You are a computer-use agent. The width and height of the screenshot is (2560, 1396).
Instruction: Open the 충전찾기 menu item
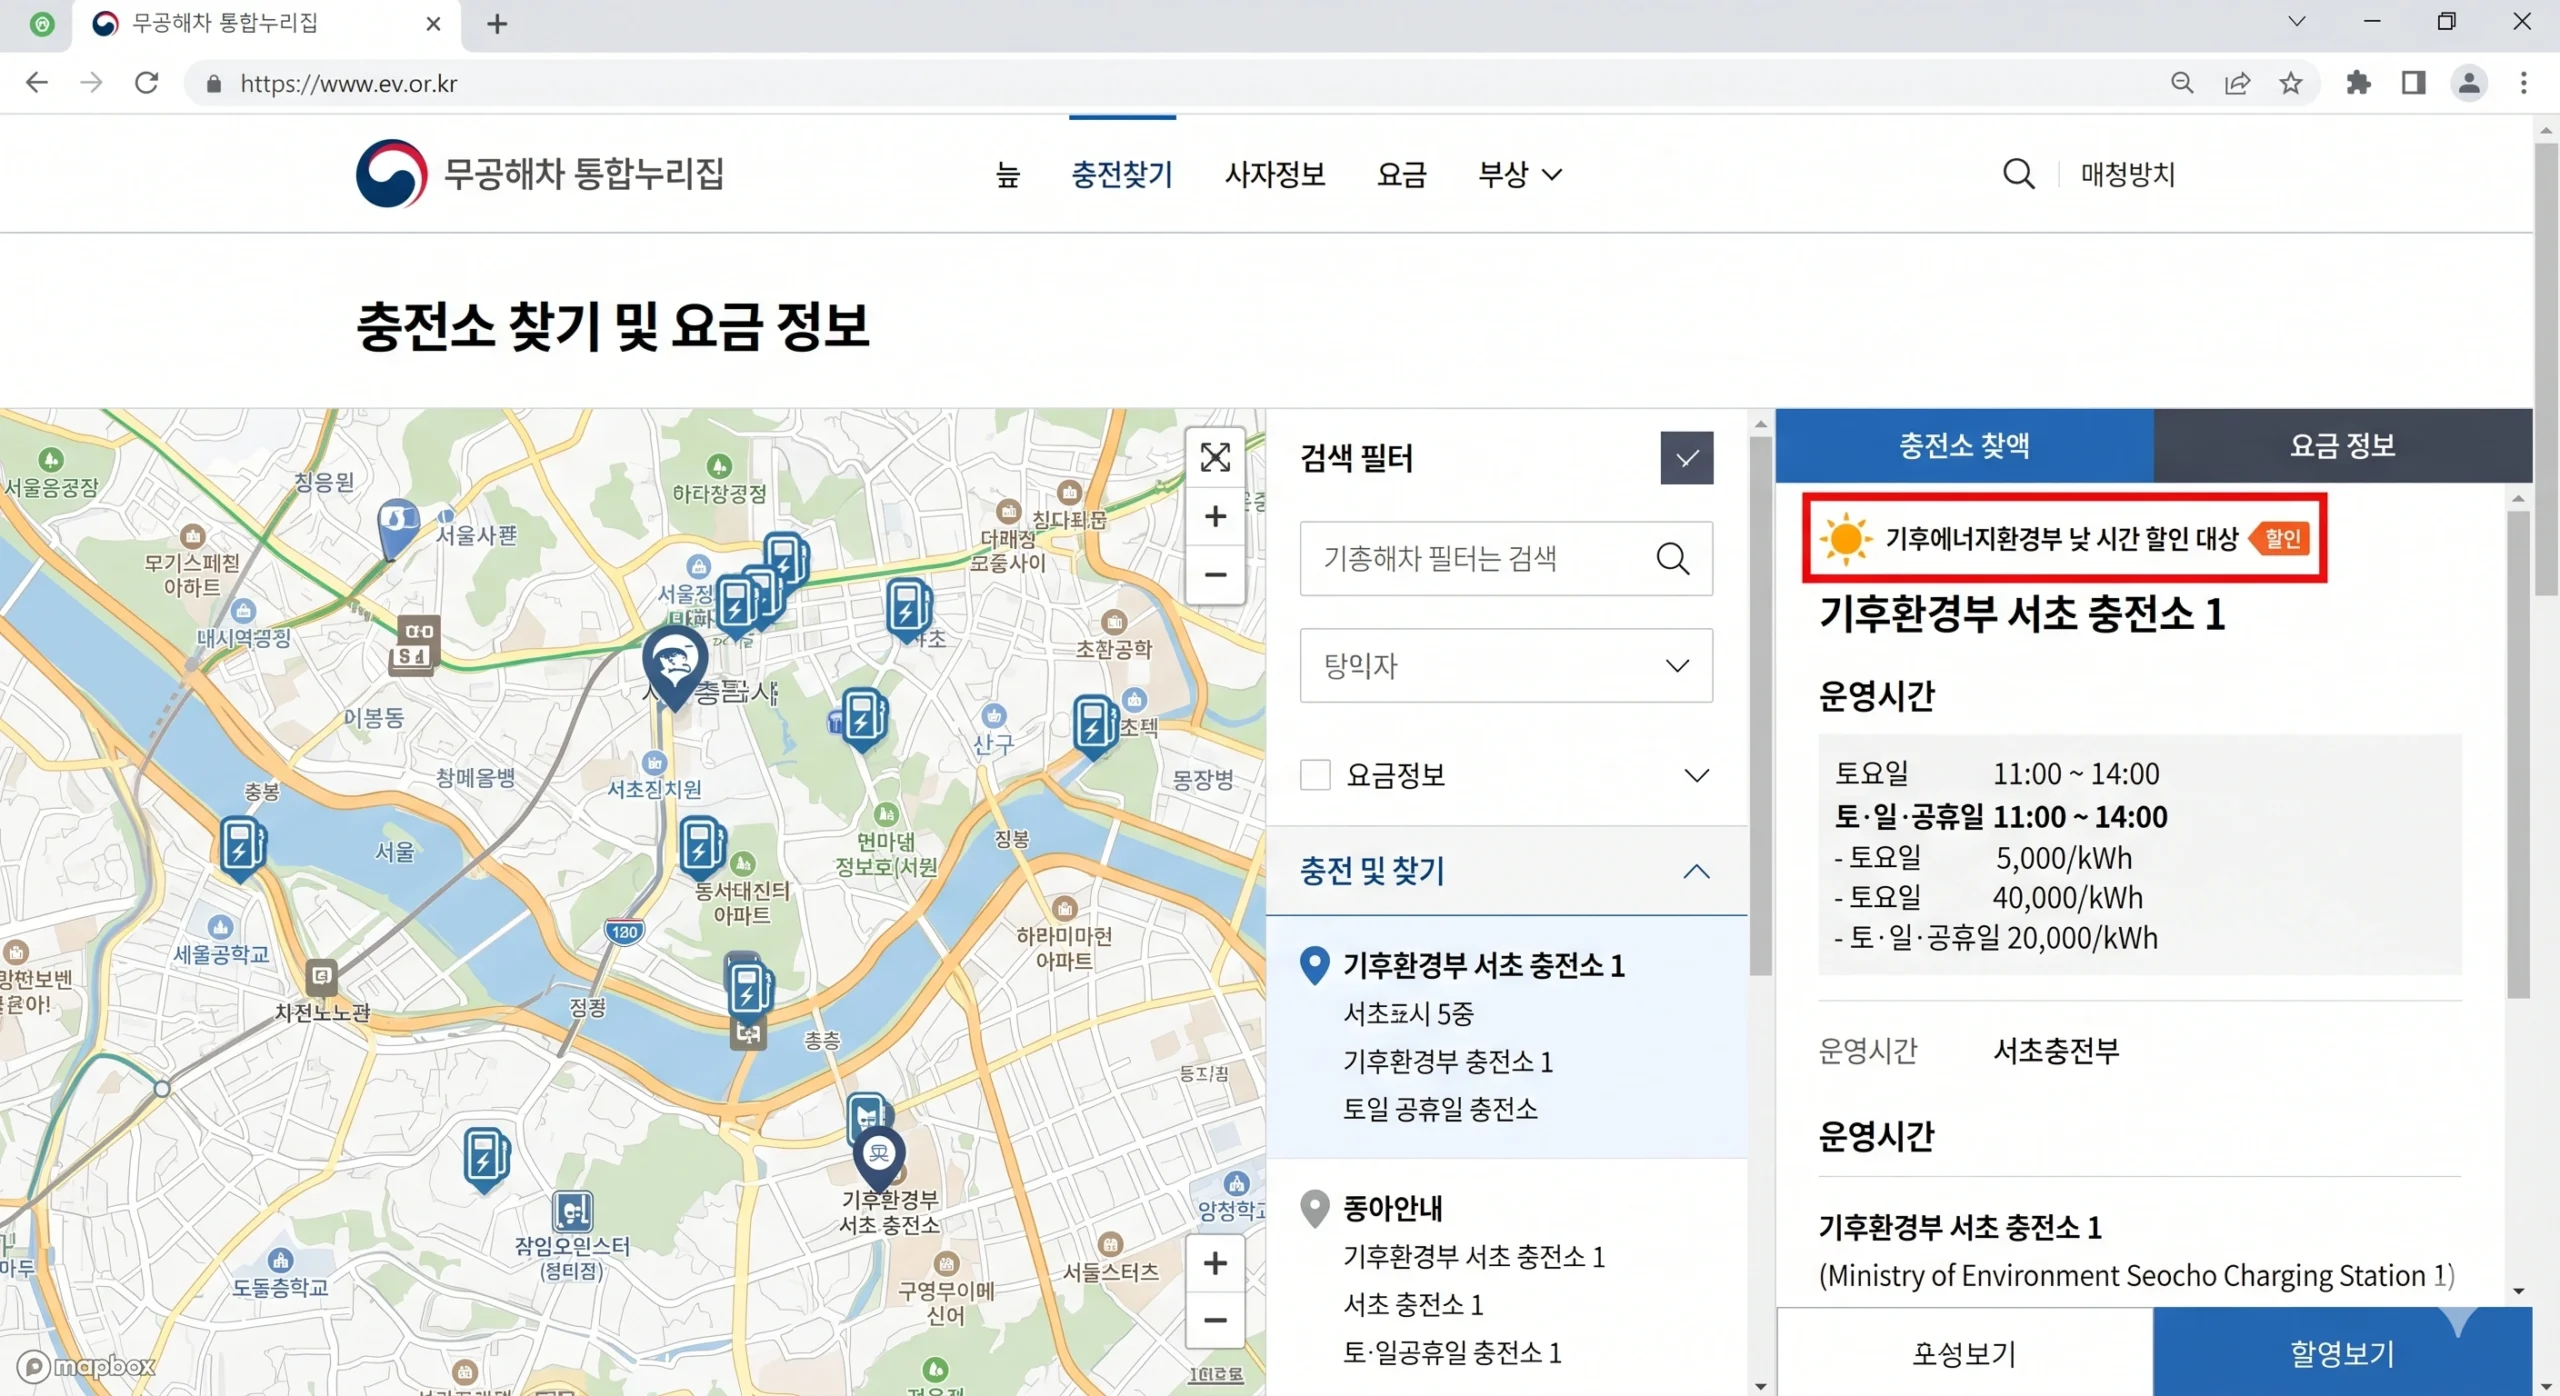pyautogui.click(x=1122, y=174)
